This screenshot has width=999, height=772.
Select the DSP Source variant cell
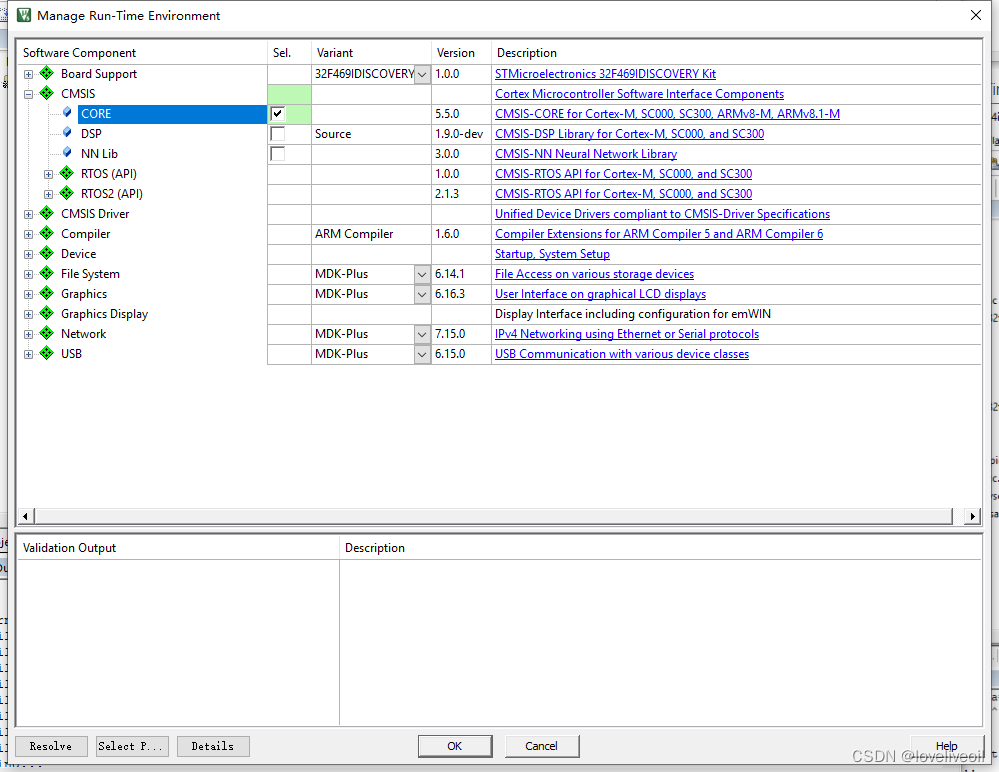pos(371,134)
